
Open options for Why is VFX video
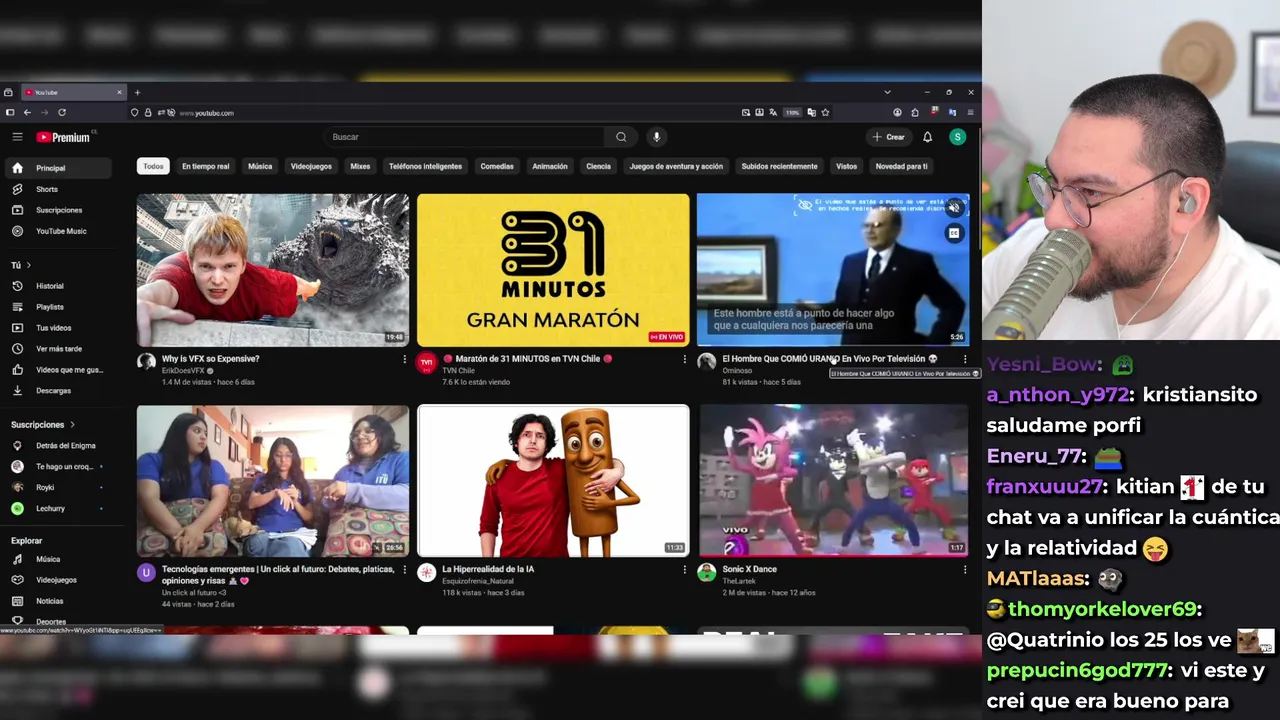click(404, 359)
